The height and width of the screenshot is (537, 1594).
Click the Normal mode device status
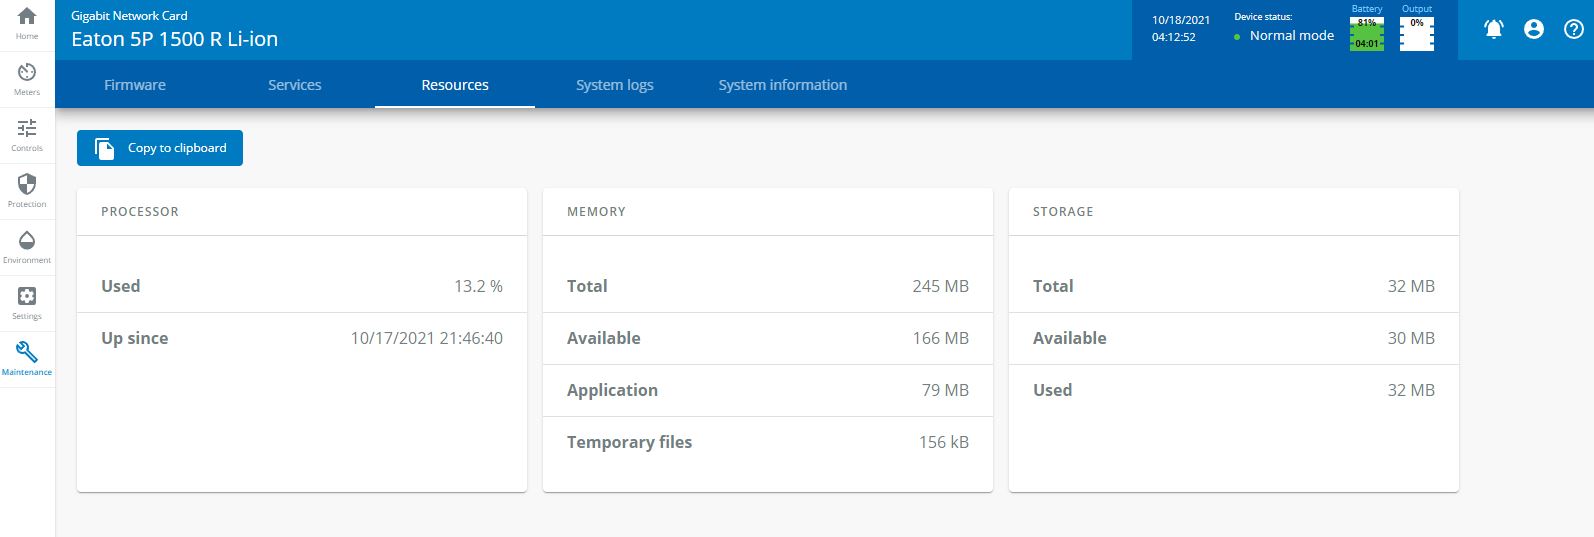1291,36
